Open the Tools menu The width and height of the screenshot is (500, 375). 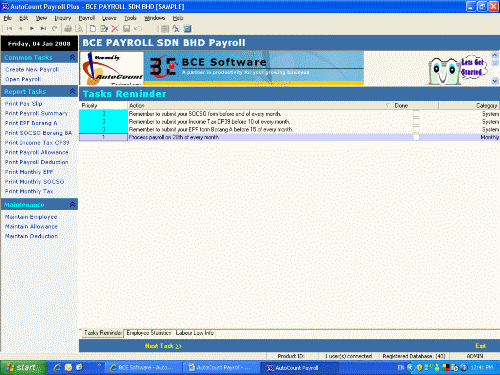click(130, 18)
